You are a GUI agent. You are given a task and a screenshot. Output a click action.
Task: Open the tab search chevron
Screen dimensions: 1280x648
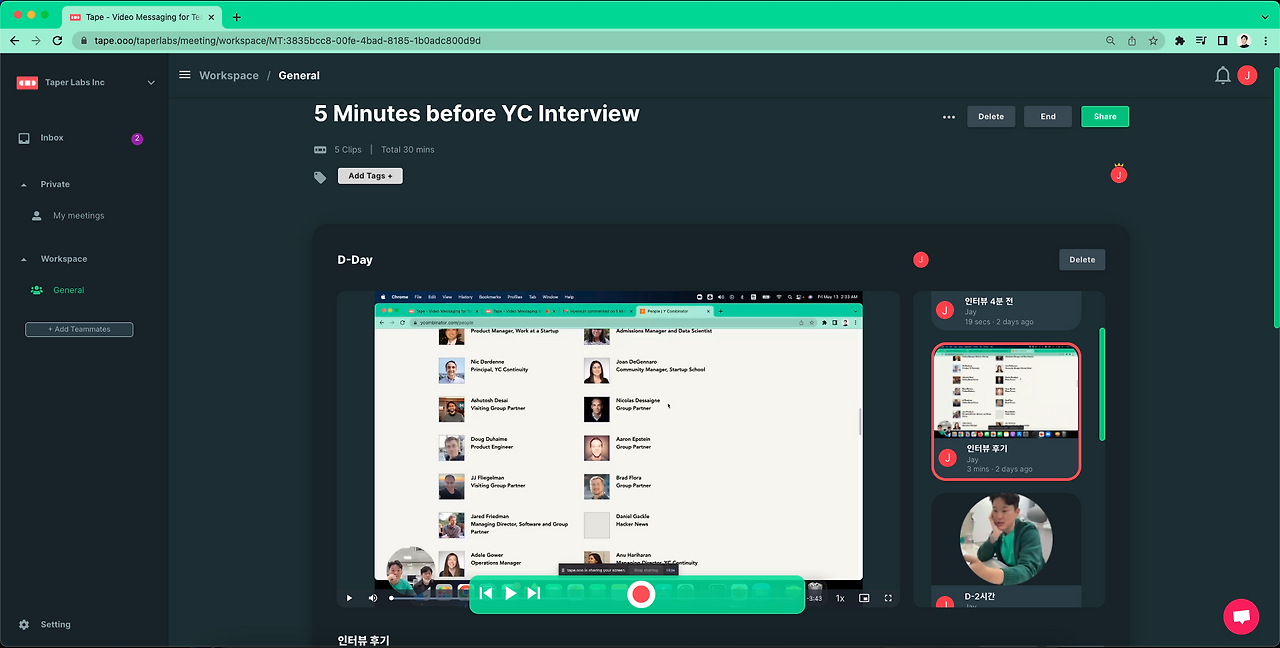1264,16
